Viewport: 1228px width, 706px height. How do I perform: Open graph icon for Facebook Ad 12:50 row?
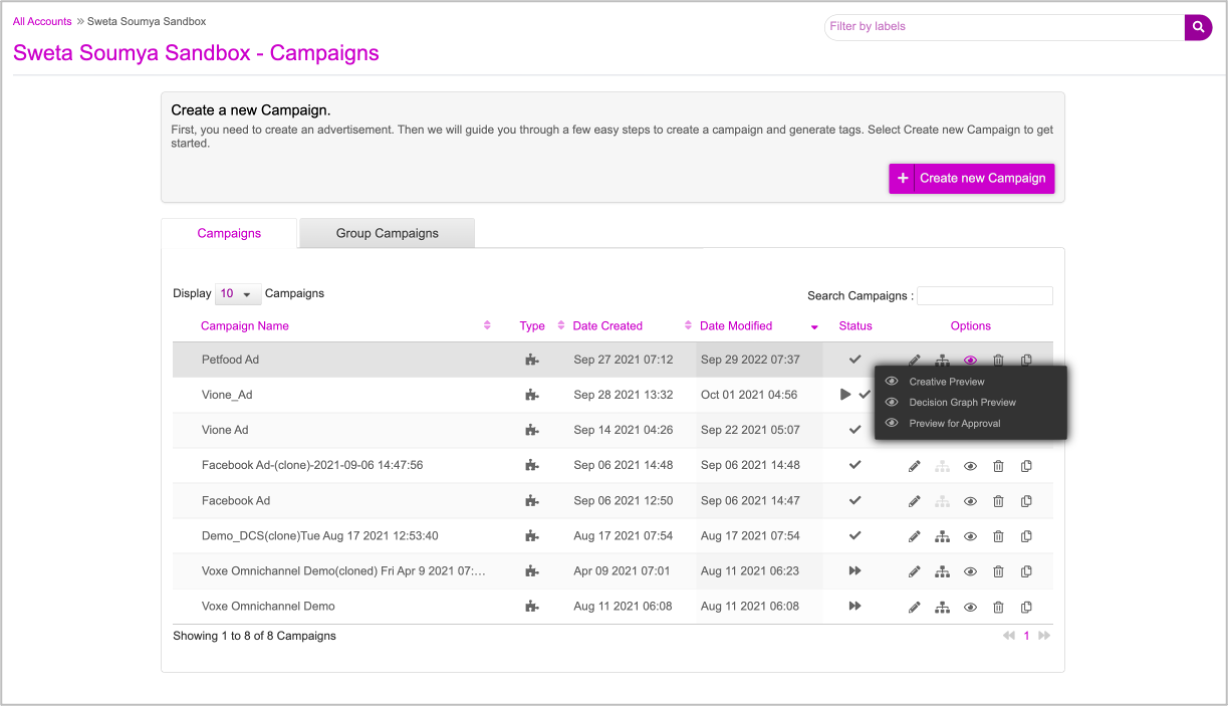click(942, 501)
